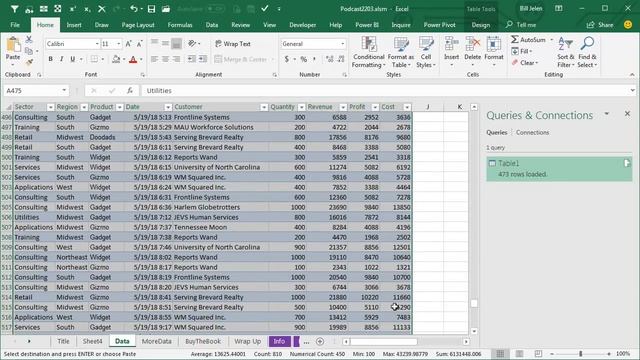The image size is (640, 360).
Task: Click the Format cells icon
Action: coord(493,44)
